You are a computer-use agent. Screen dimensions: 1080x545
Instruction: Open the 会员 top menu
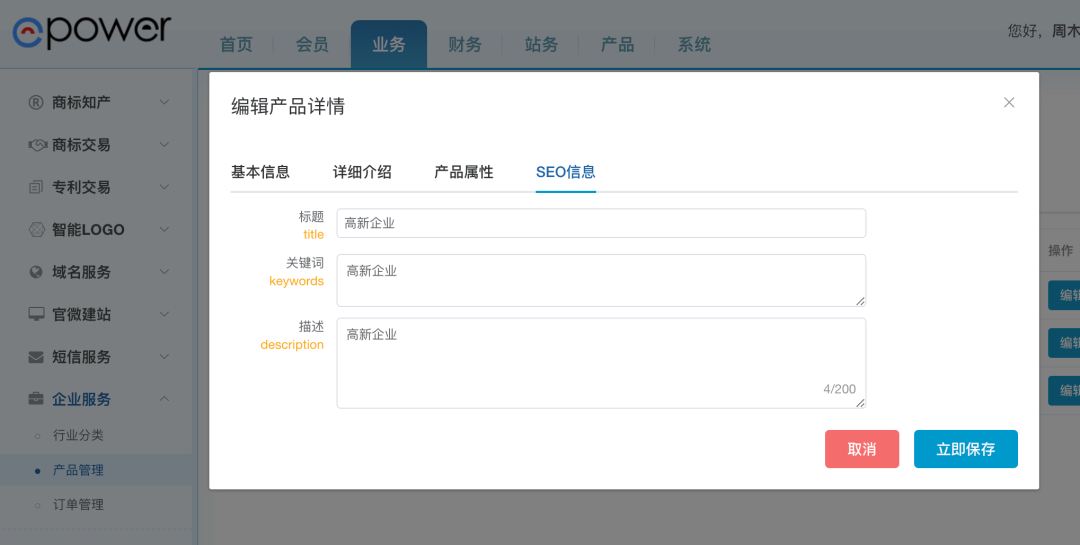(x=312, y=45)
